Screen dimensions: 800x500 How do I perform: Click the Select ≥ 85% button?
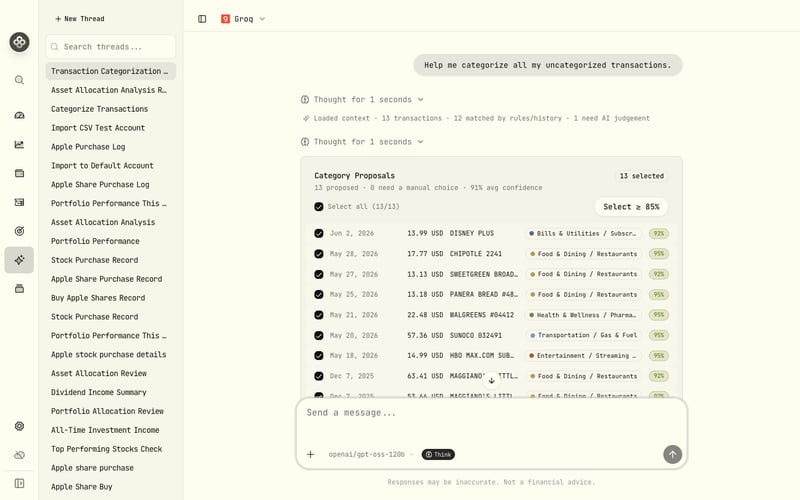click(631, 207)
